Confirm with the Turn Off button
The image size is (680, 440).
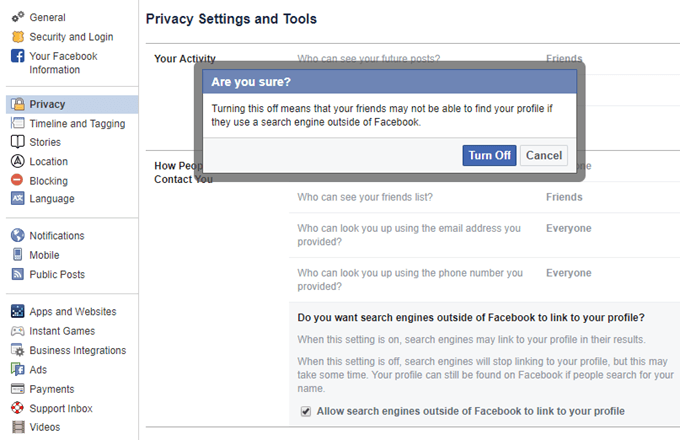[489, 155]
